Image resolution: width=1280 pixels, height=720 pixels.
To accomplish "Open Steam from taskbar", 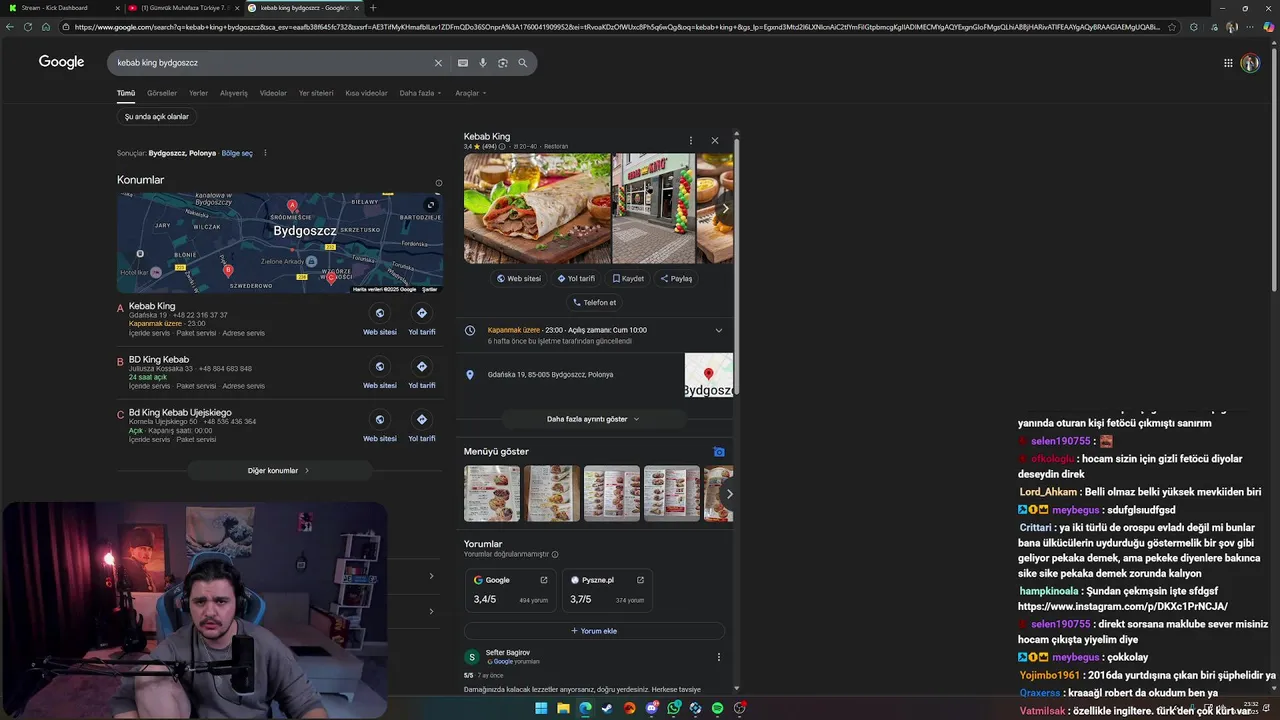I will (x=607, y=708).
